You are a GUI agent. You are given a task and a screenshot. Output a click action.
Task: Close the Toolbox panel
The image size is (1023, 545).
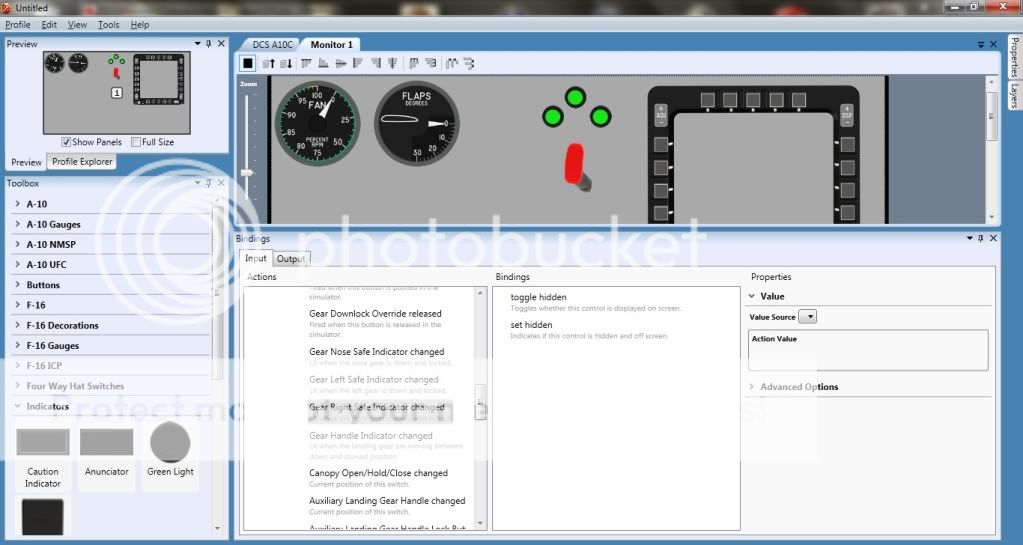[221, 183]
